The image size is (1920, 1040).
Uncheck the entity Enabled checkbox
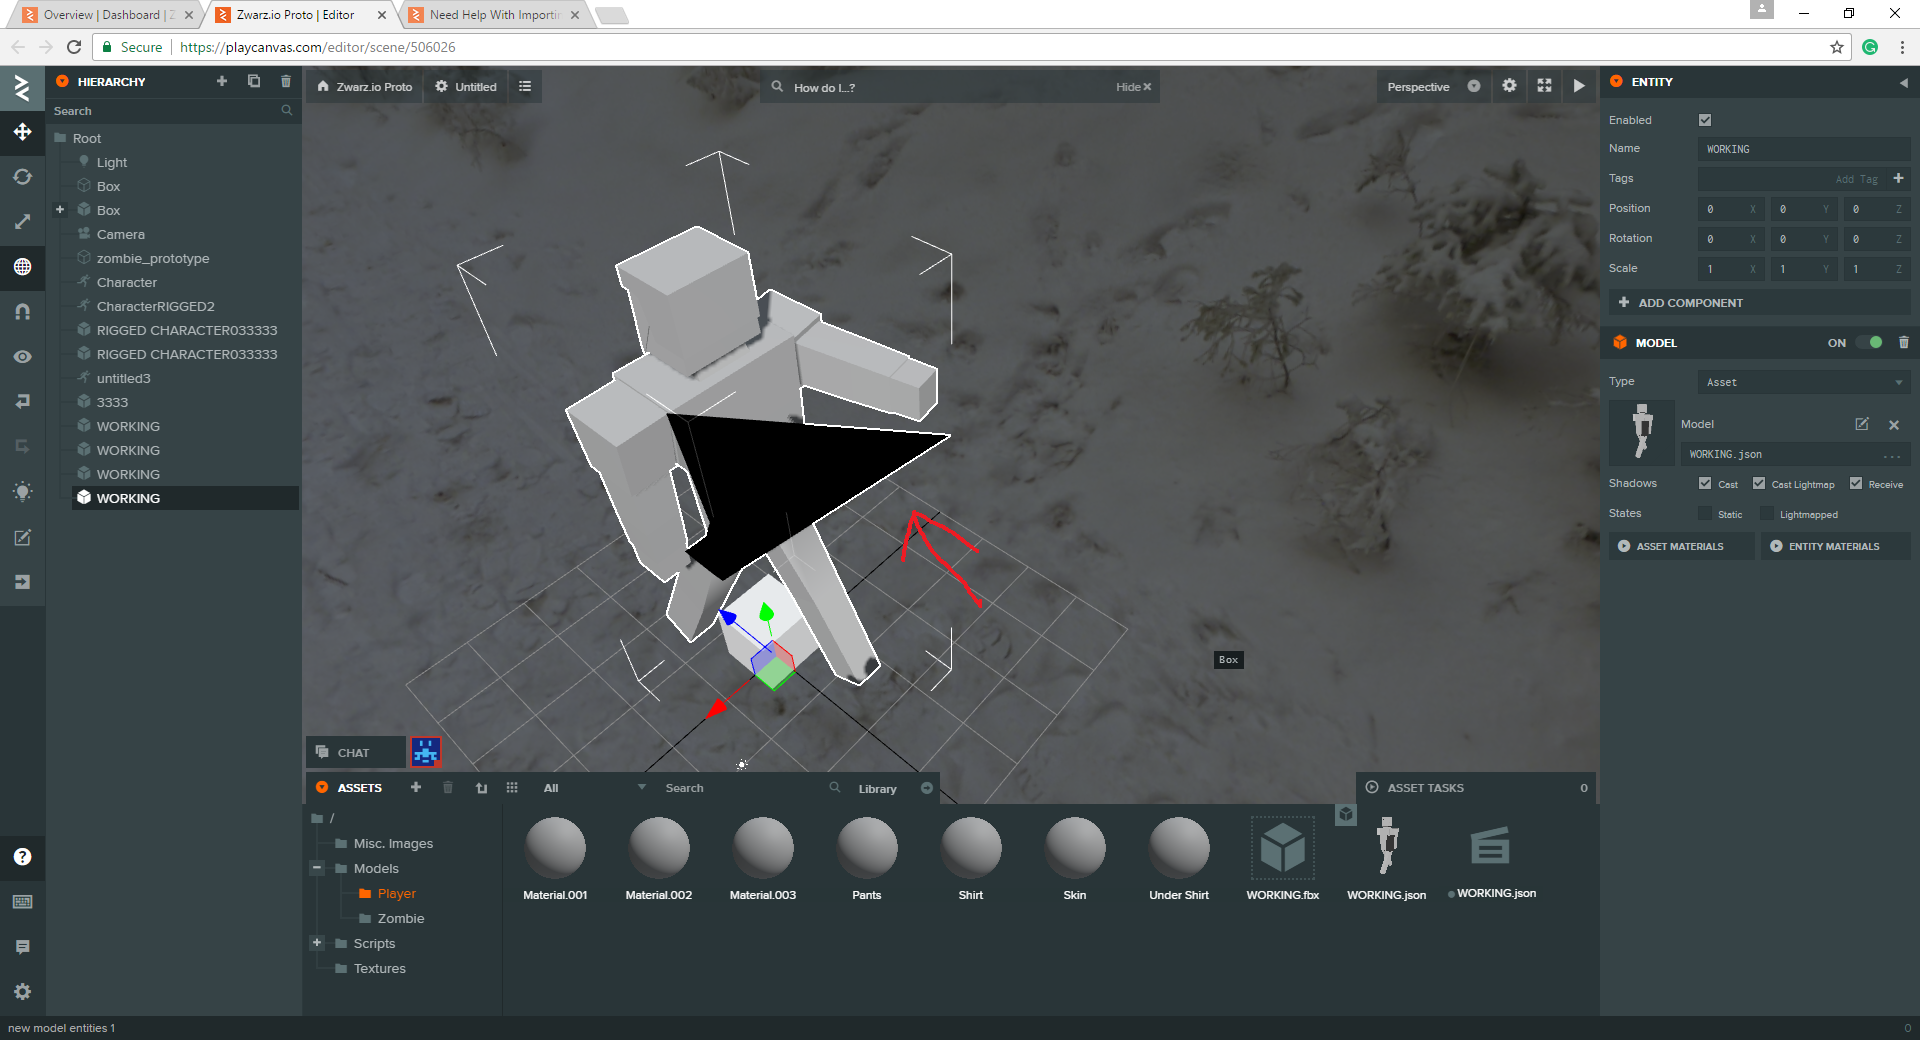[1705, 120]
